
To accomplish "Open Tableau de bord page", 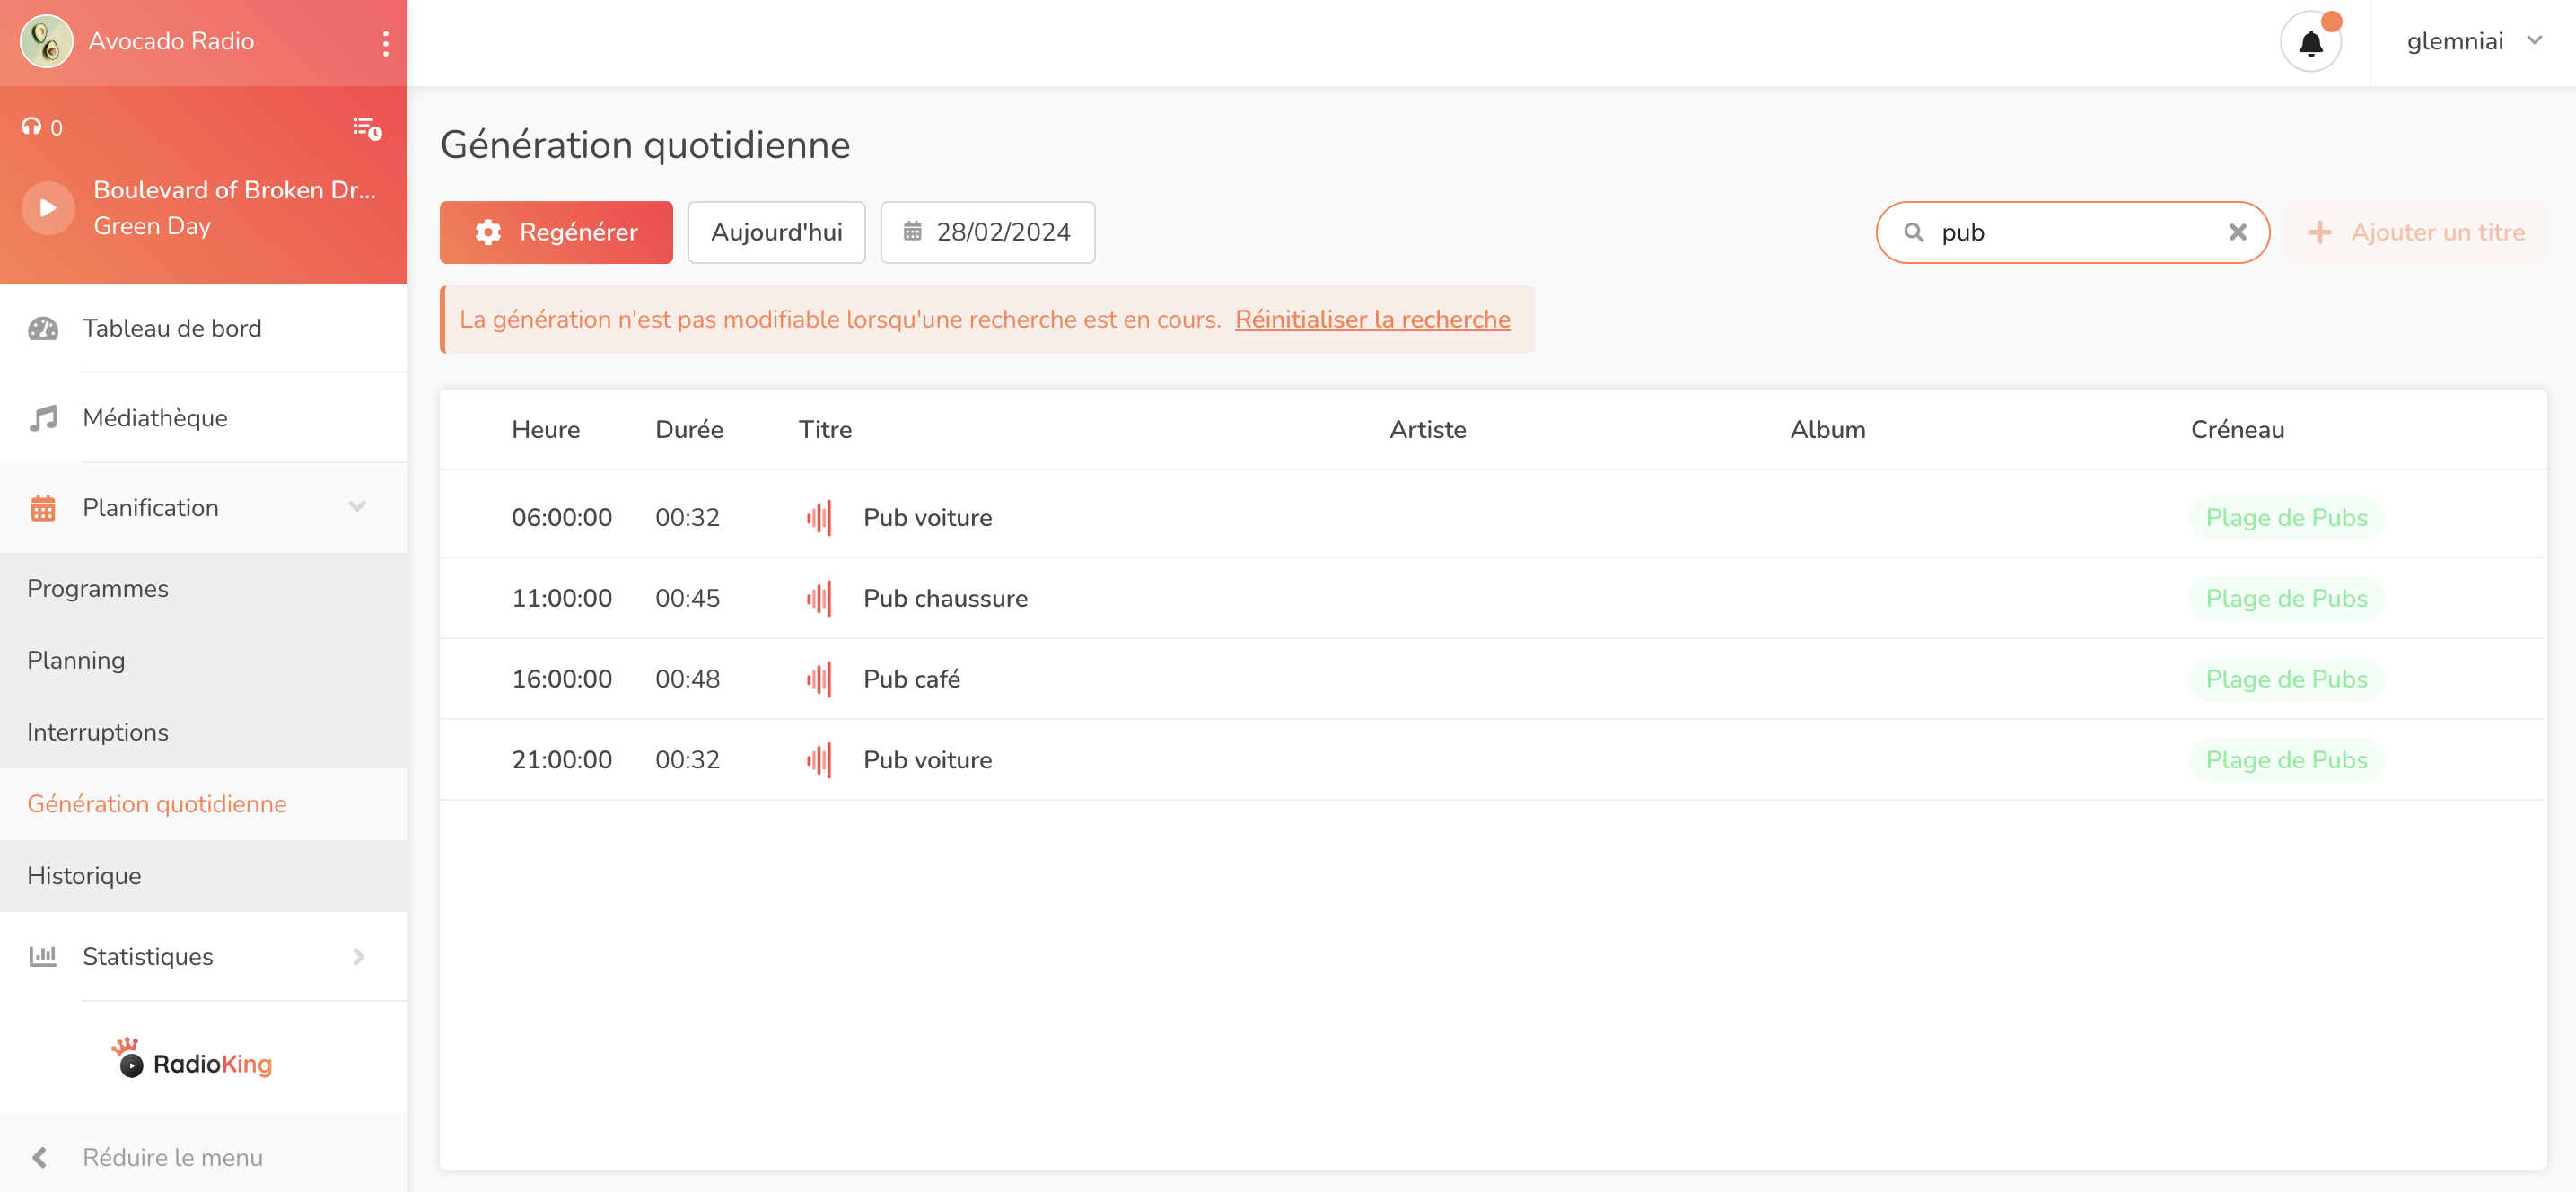I will pos(171,328).
